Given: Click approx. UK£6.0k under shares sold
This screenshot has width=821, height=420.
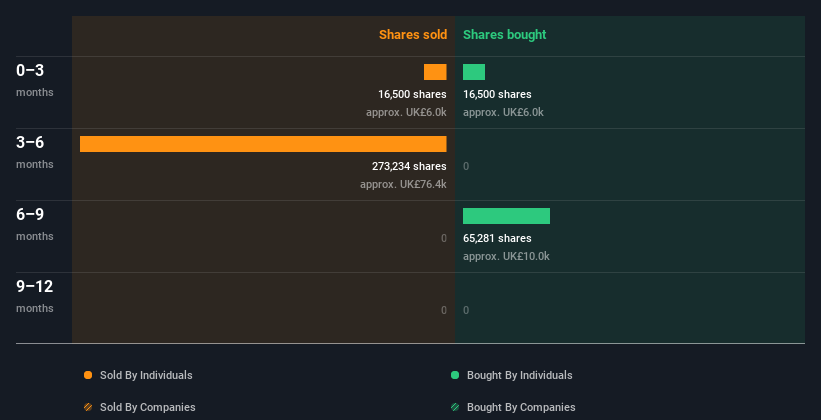Looking at the screenshot, I should (x=406, y=112).
